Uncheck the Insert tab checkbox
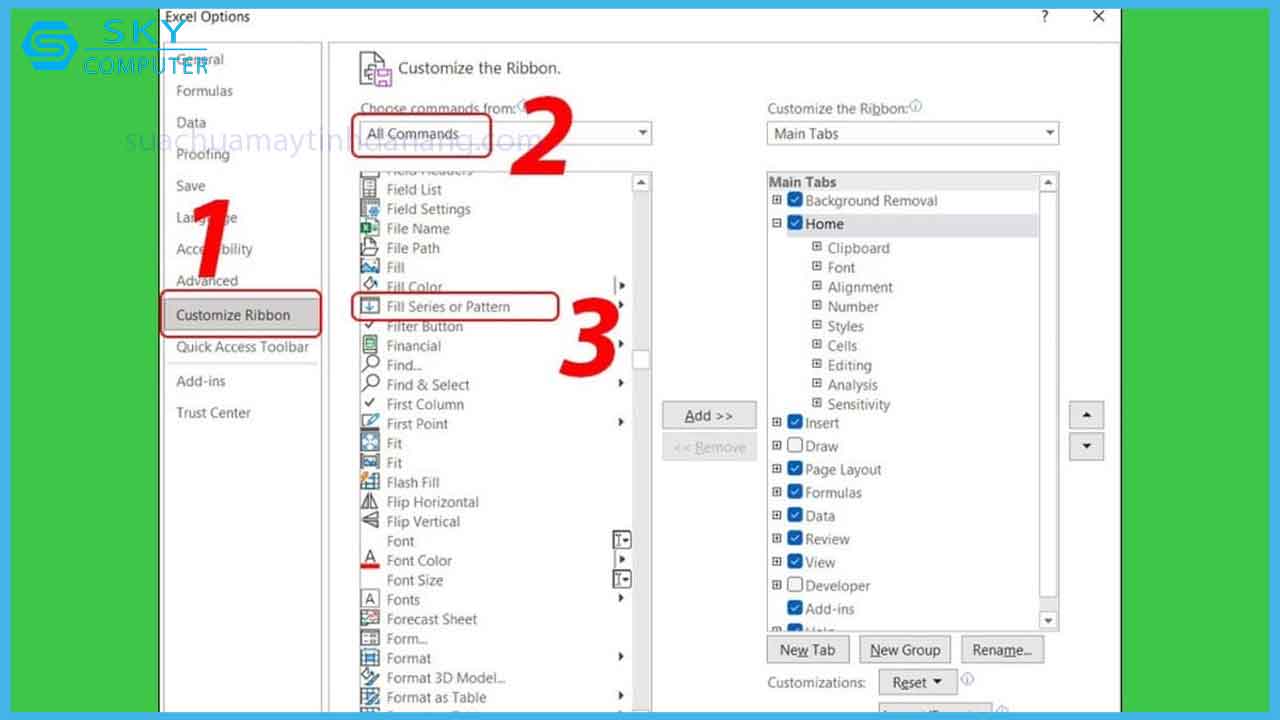 pyautogui.click(x=795, y=422)
